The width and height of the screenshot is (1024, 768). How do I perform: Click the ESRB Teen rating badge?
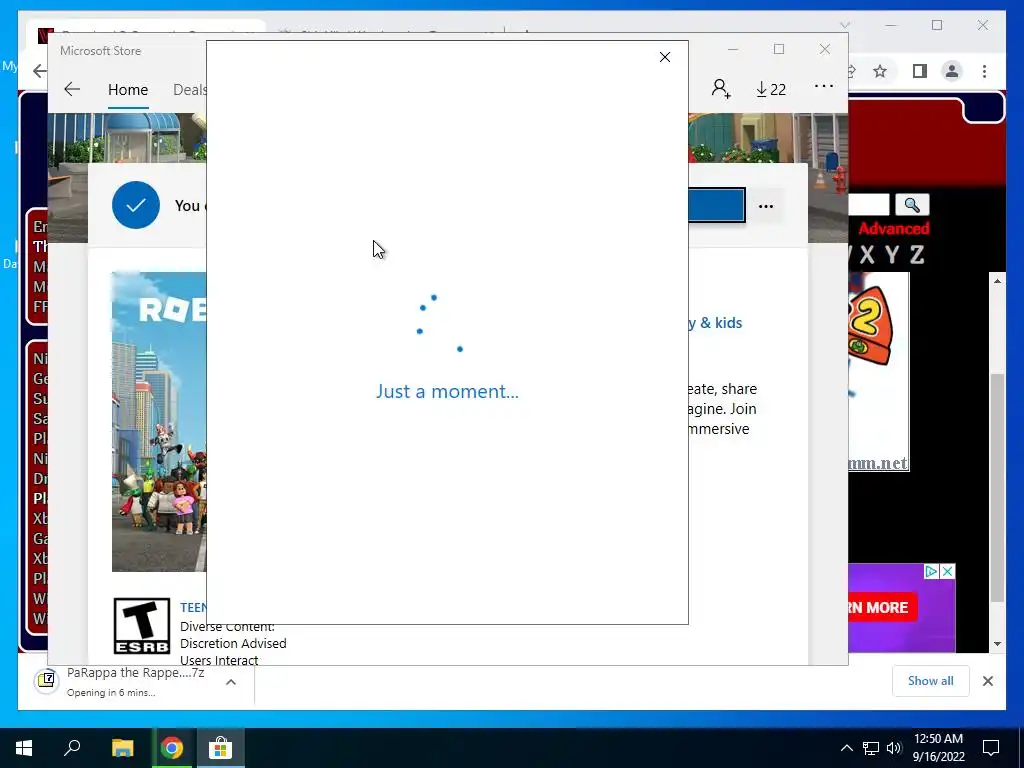click(142, 626)
